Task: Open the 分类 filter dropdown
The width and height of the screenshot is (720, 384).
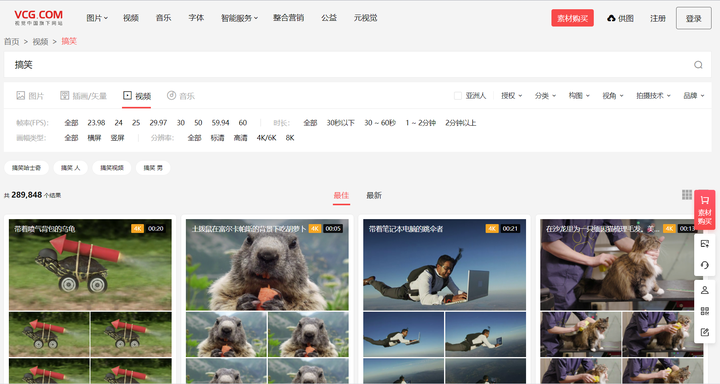Action: pyautogui.click(x=545, y=96)
